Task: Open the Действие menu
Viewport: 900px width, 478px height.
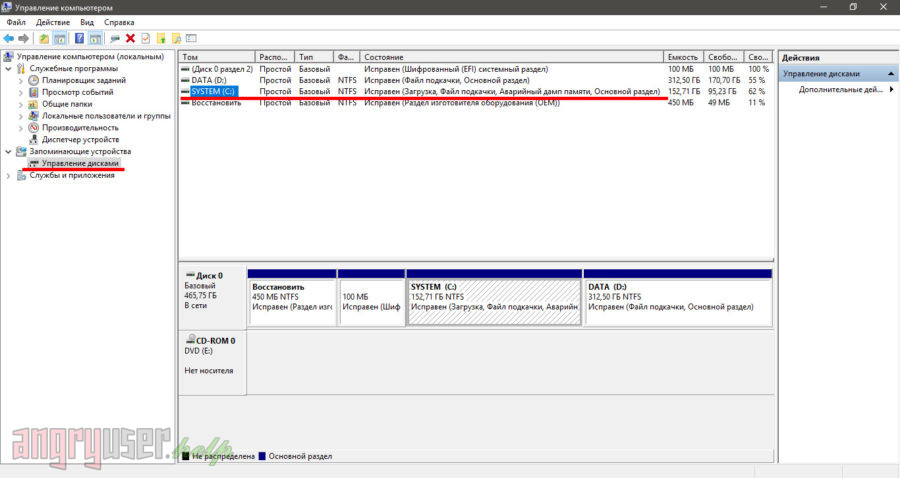Action: pyautogui.click(x=53, y=21)
